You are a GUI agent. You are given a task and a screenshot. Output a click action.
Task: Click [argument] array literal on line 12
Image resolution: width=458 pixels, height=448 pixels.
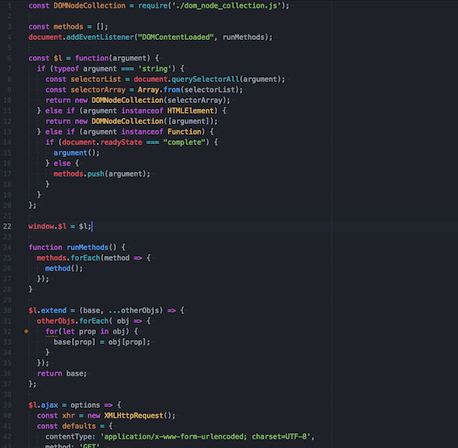tap(188, 121)
